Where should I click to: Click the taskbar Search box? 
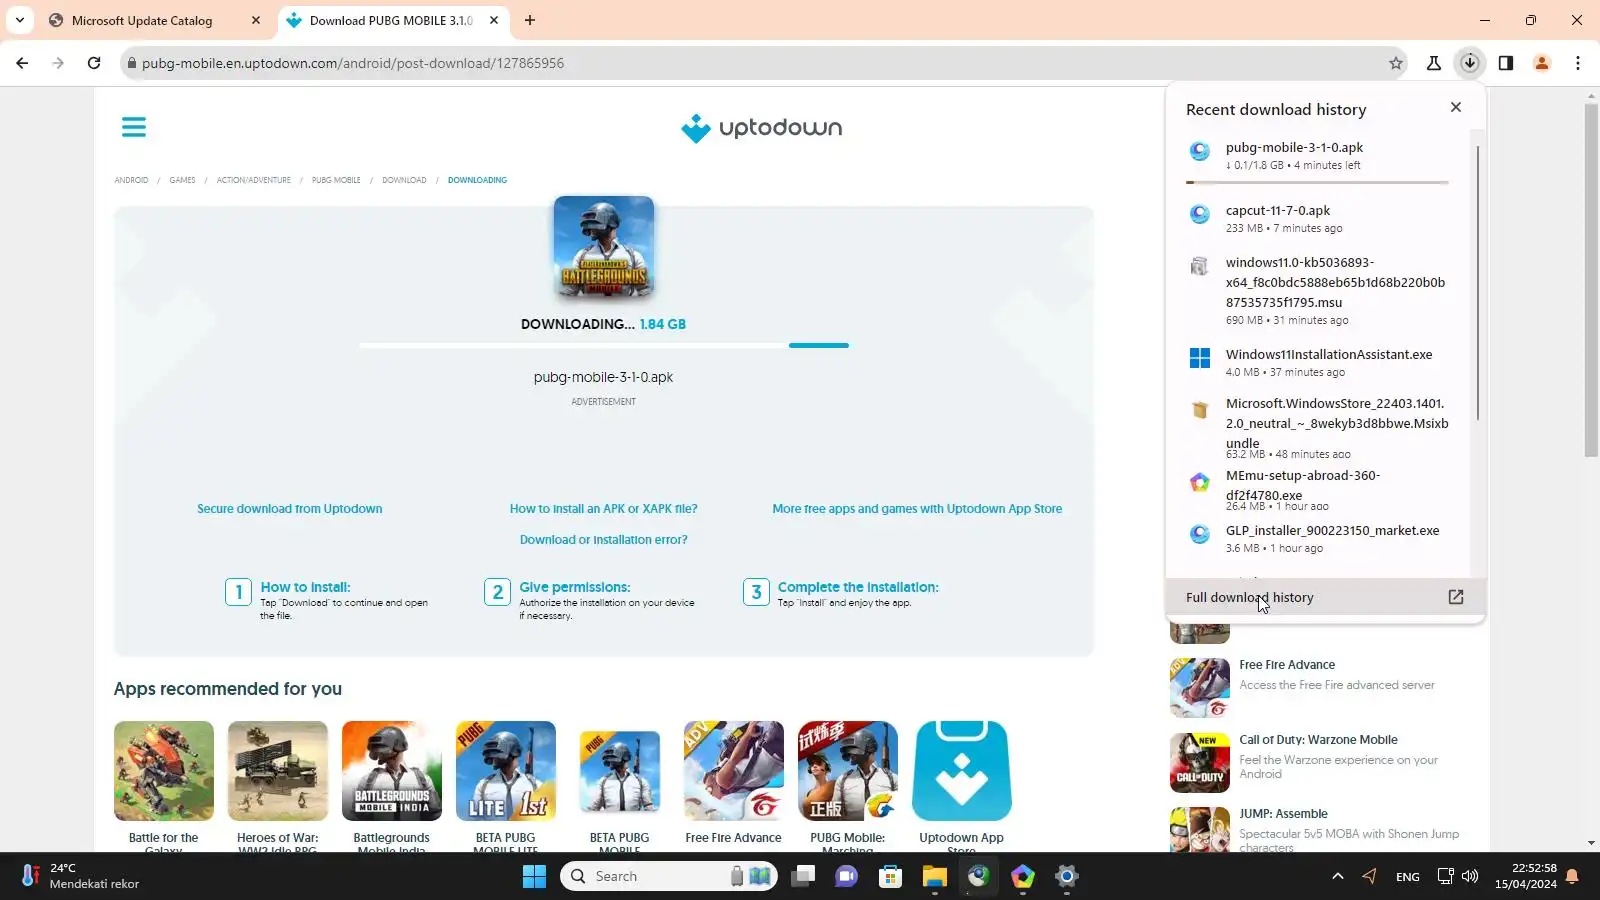(670, 877)
